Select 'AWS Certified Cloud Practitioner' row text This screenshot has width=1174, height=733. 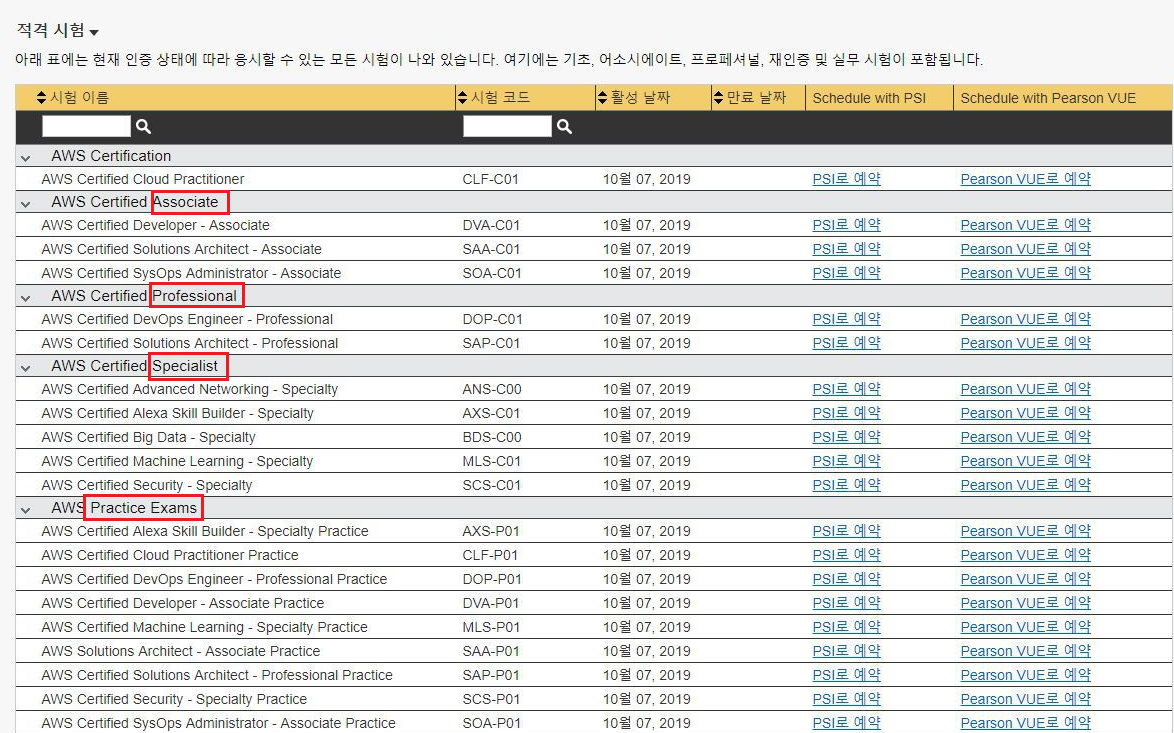(x=143, y=179)
